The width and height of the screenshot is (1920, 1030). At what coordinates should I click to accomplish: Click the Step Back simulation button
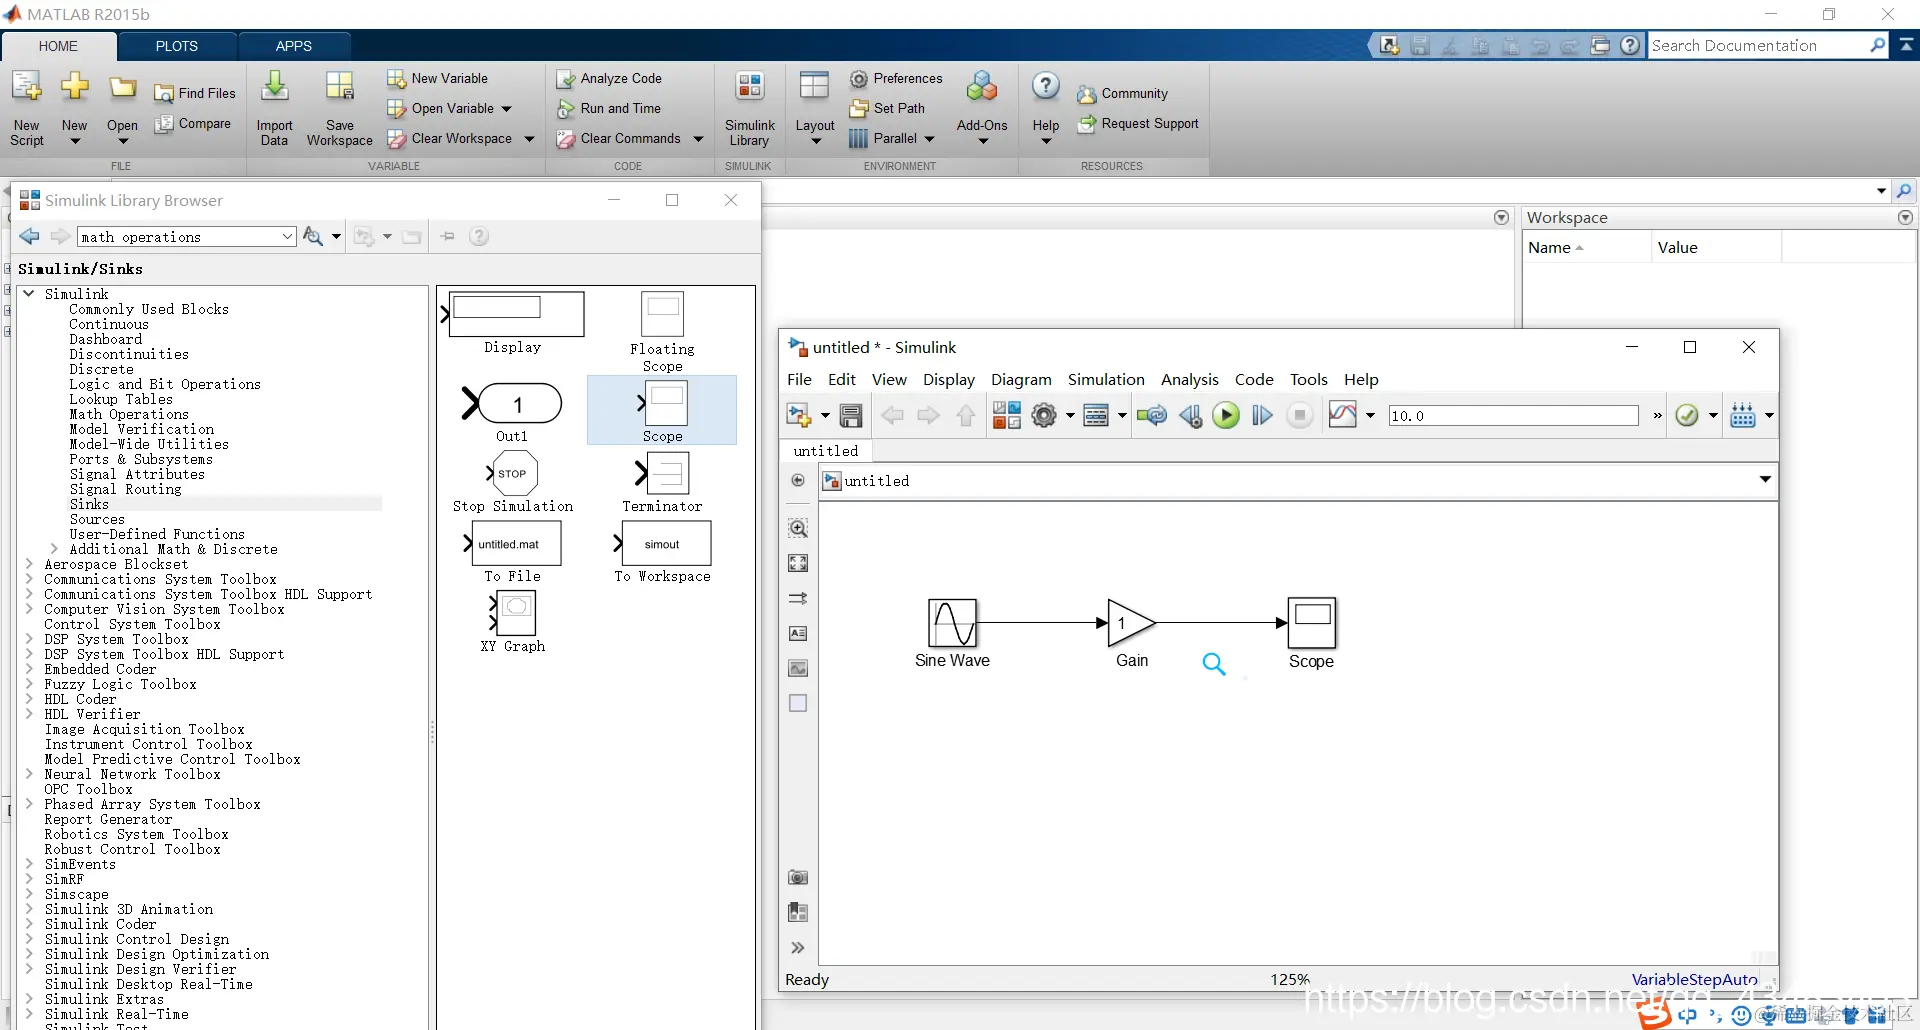pyautogui.click(x=1190, y=415)
